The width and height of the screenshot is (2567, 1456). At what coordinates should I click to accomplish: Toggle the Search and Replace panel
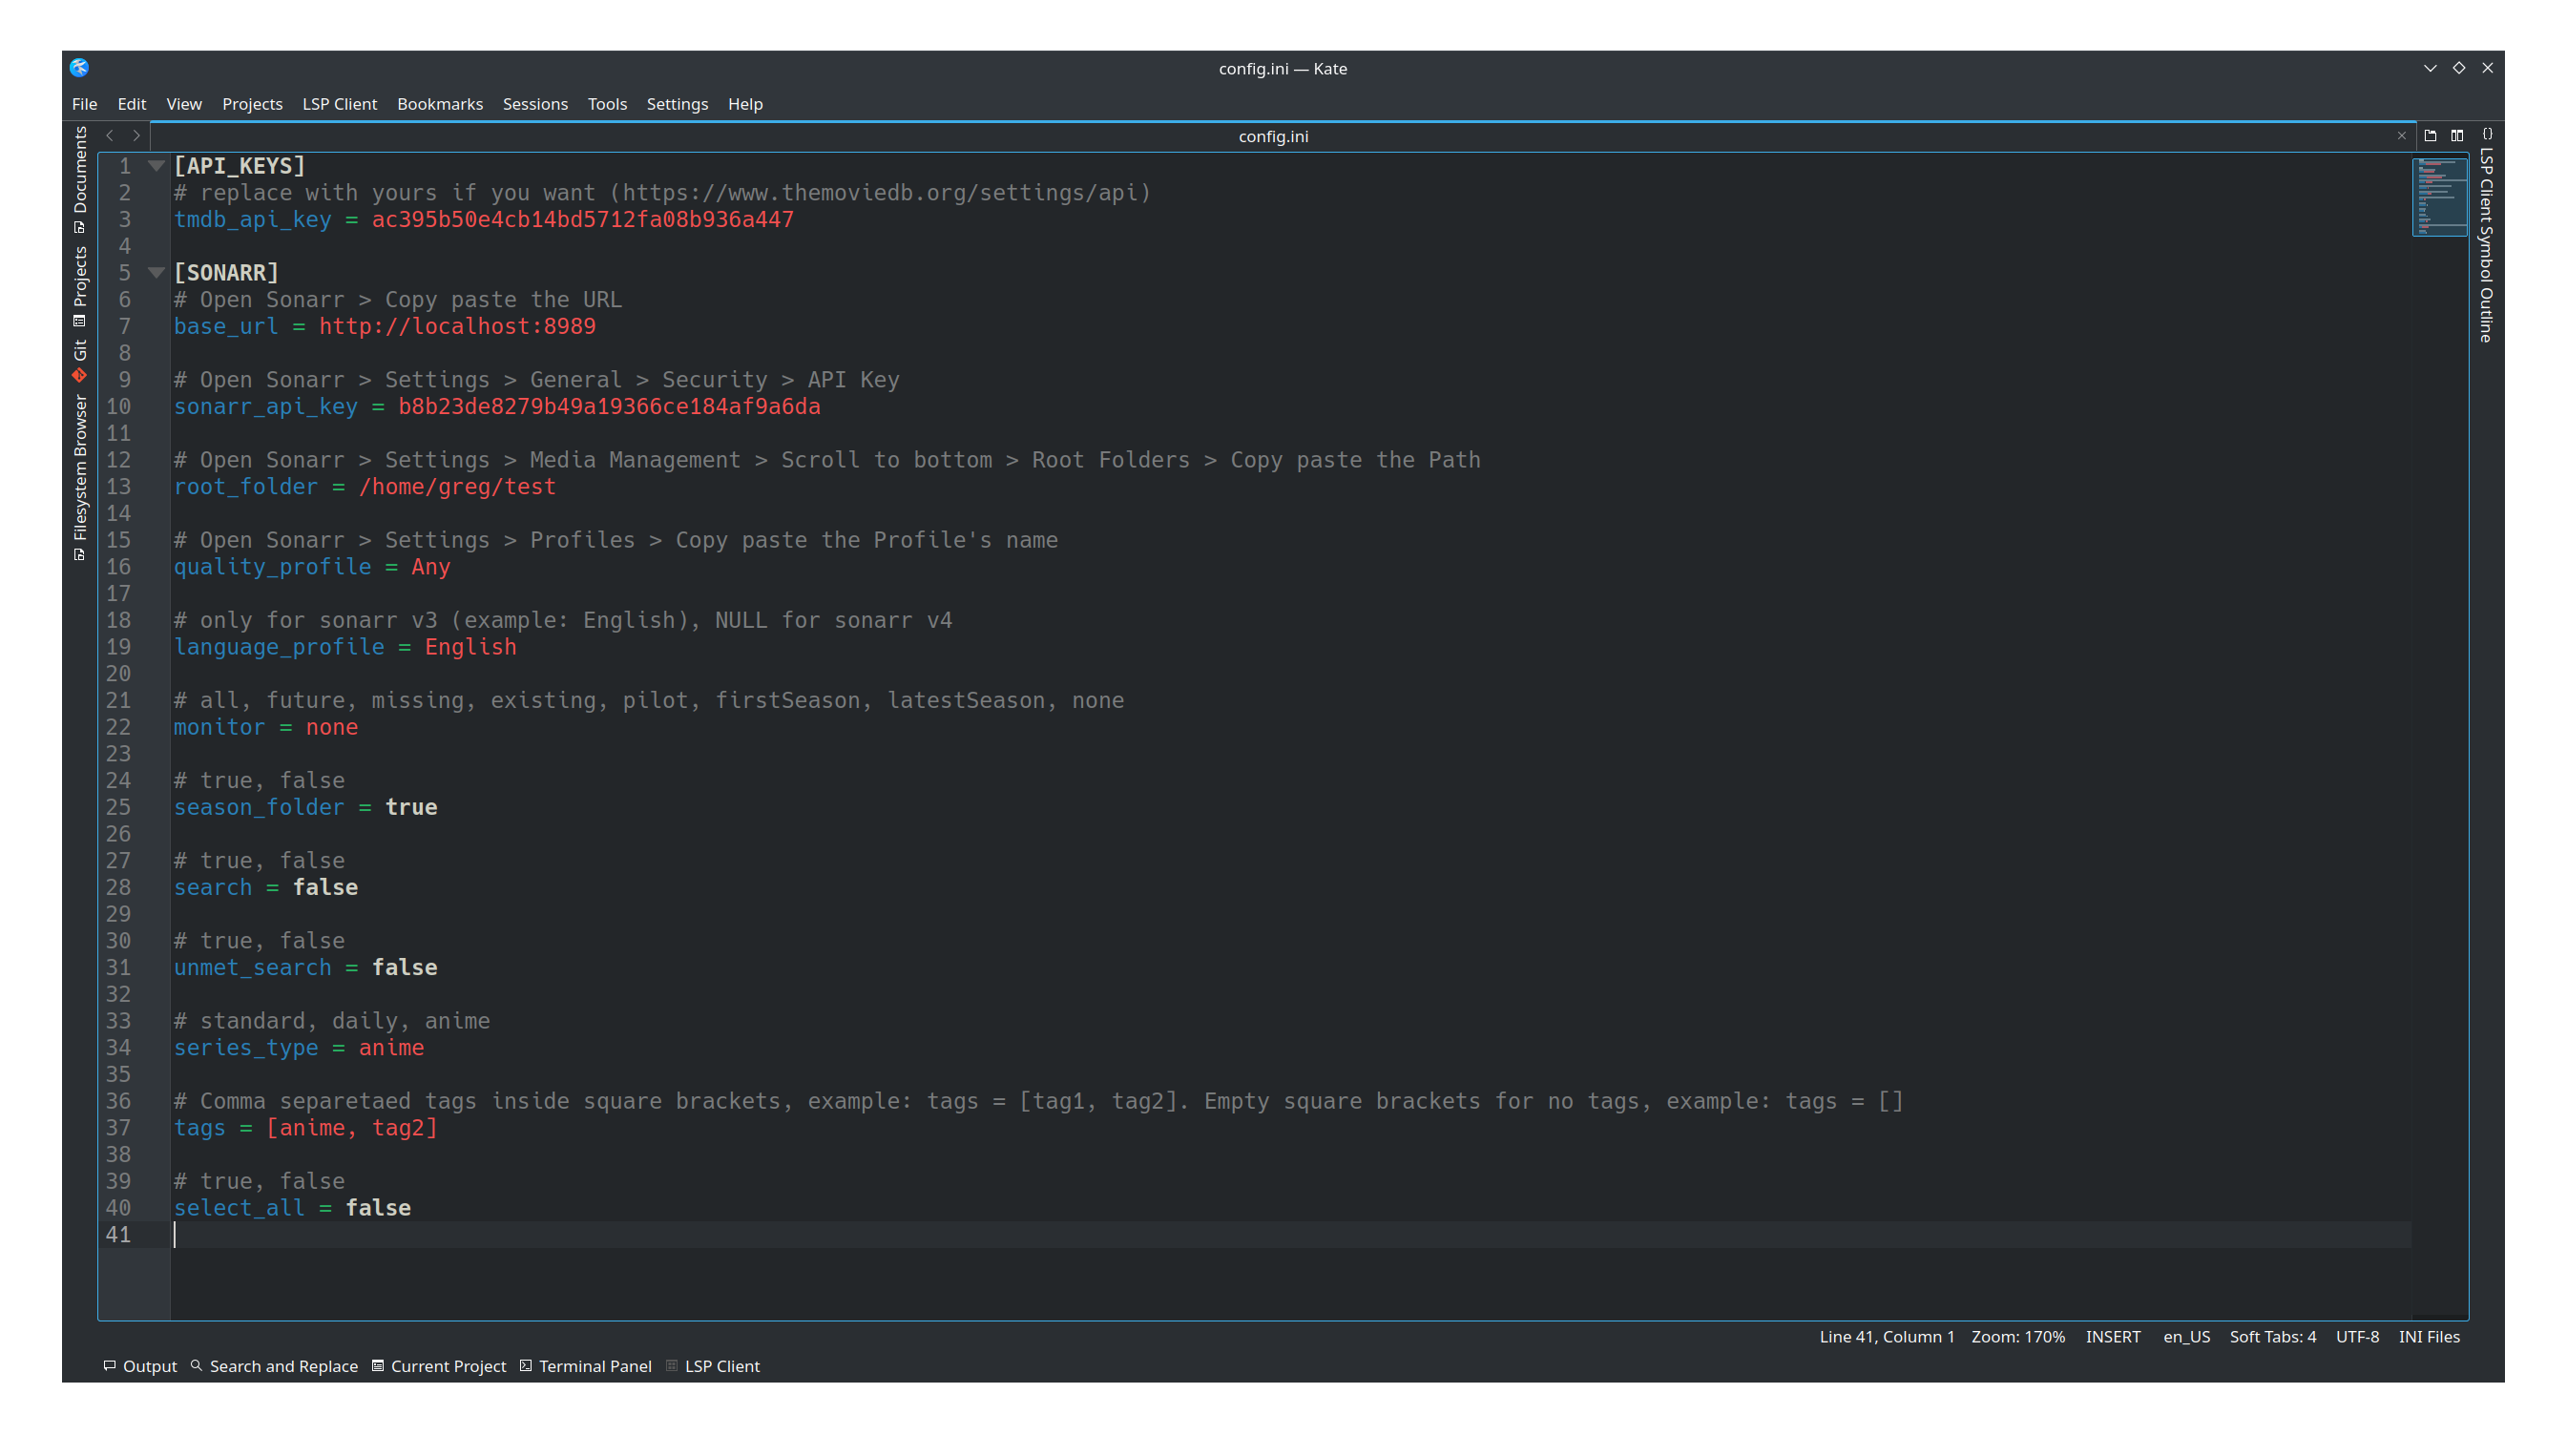point(274,1366)
